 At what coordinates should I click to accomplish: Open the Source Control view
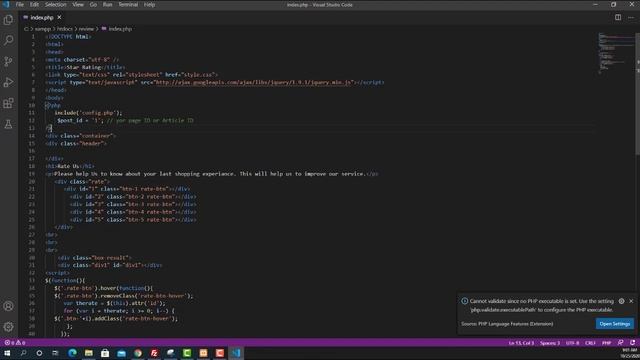[8, 61]
